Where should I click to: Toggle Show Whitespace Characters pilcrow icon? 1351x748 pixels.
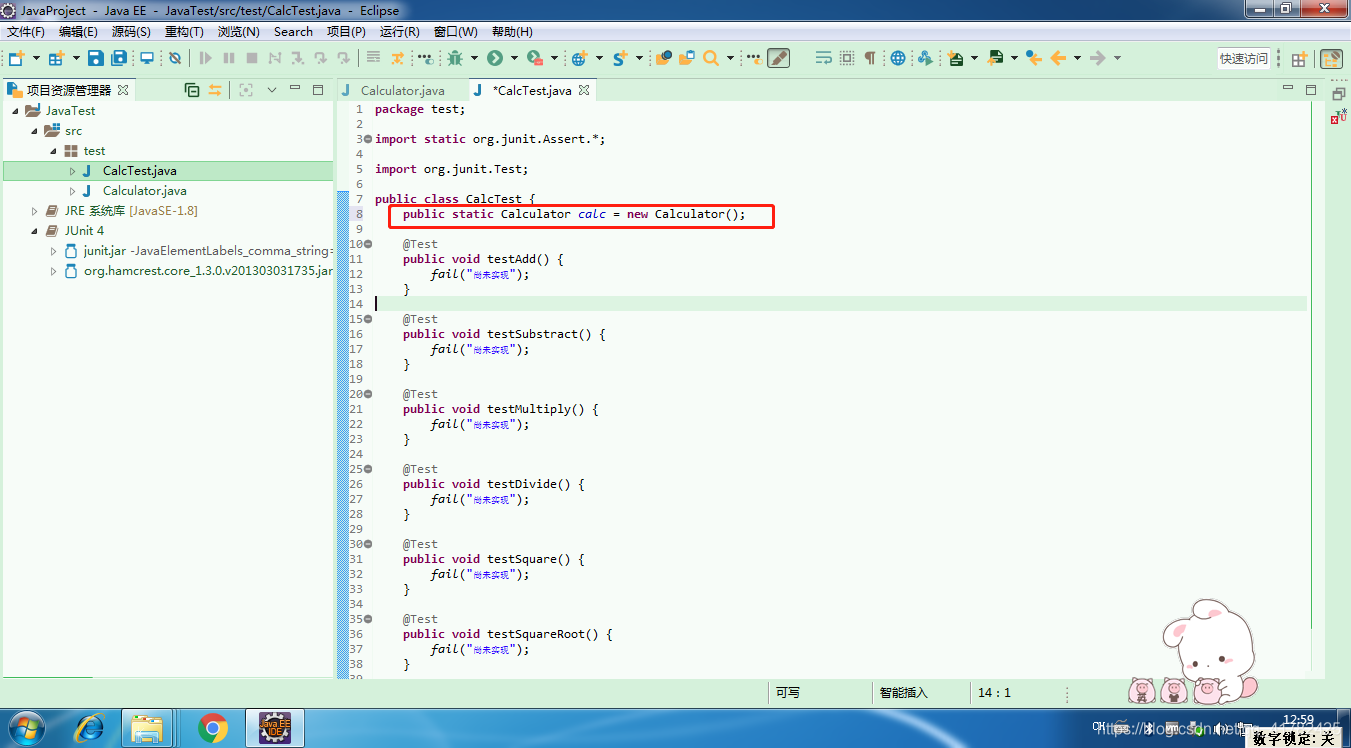click(x=870, y=58)
